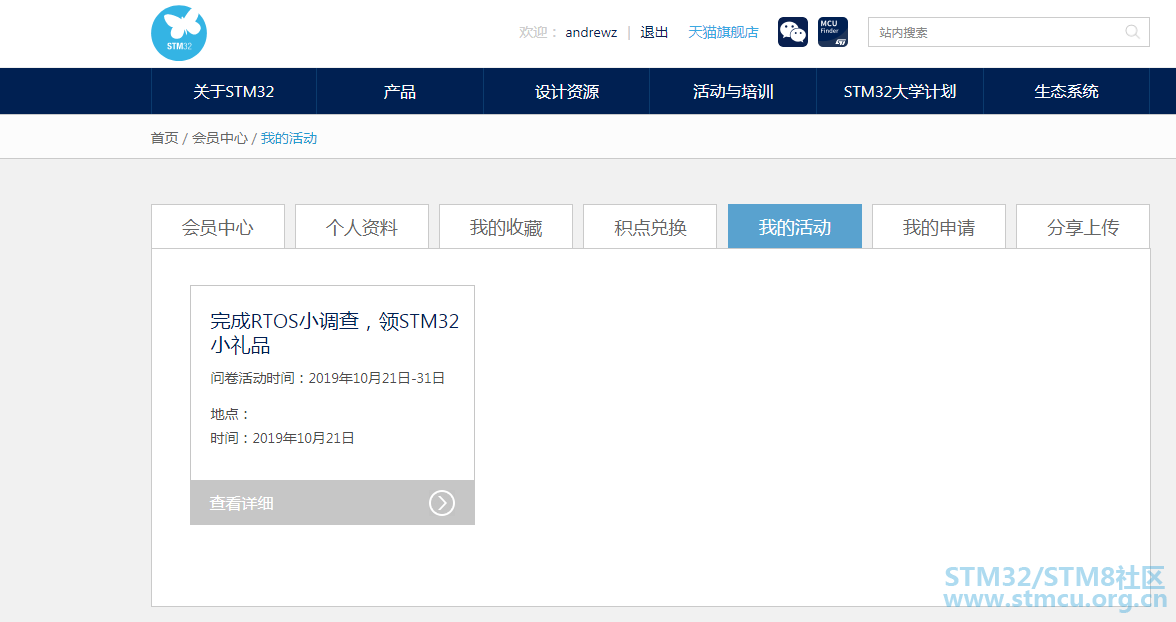Open STM32大学计划 menu
The width and height of the screenshot is (1176, 622).
point(899,92)
